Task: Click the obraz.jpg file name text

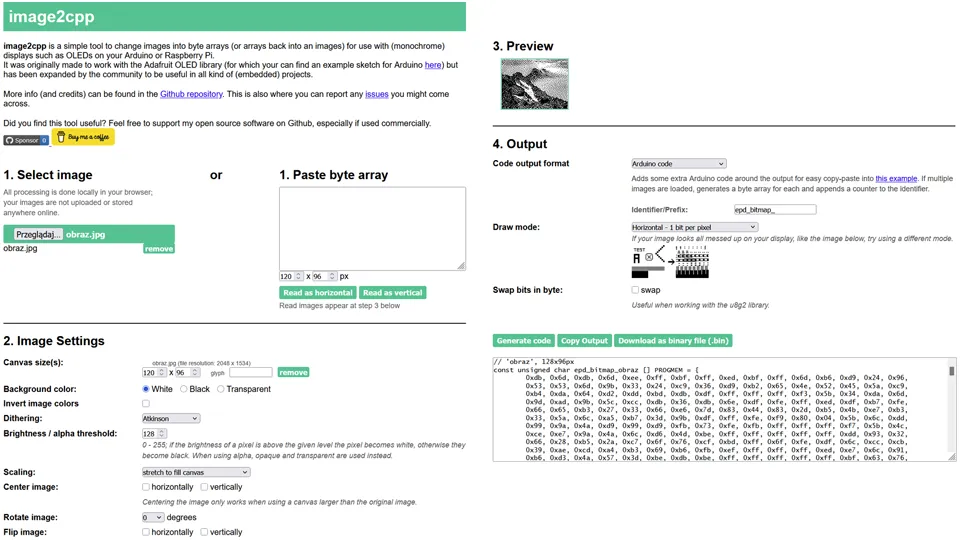Action: [x=20, y=249]
